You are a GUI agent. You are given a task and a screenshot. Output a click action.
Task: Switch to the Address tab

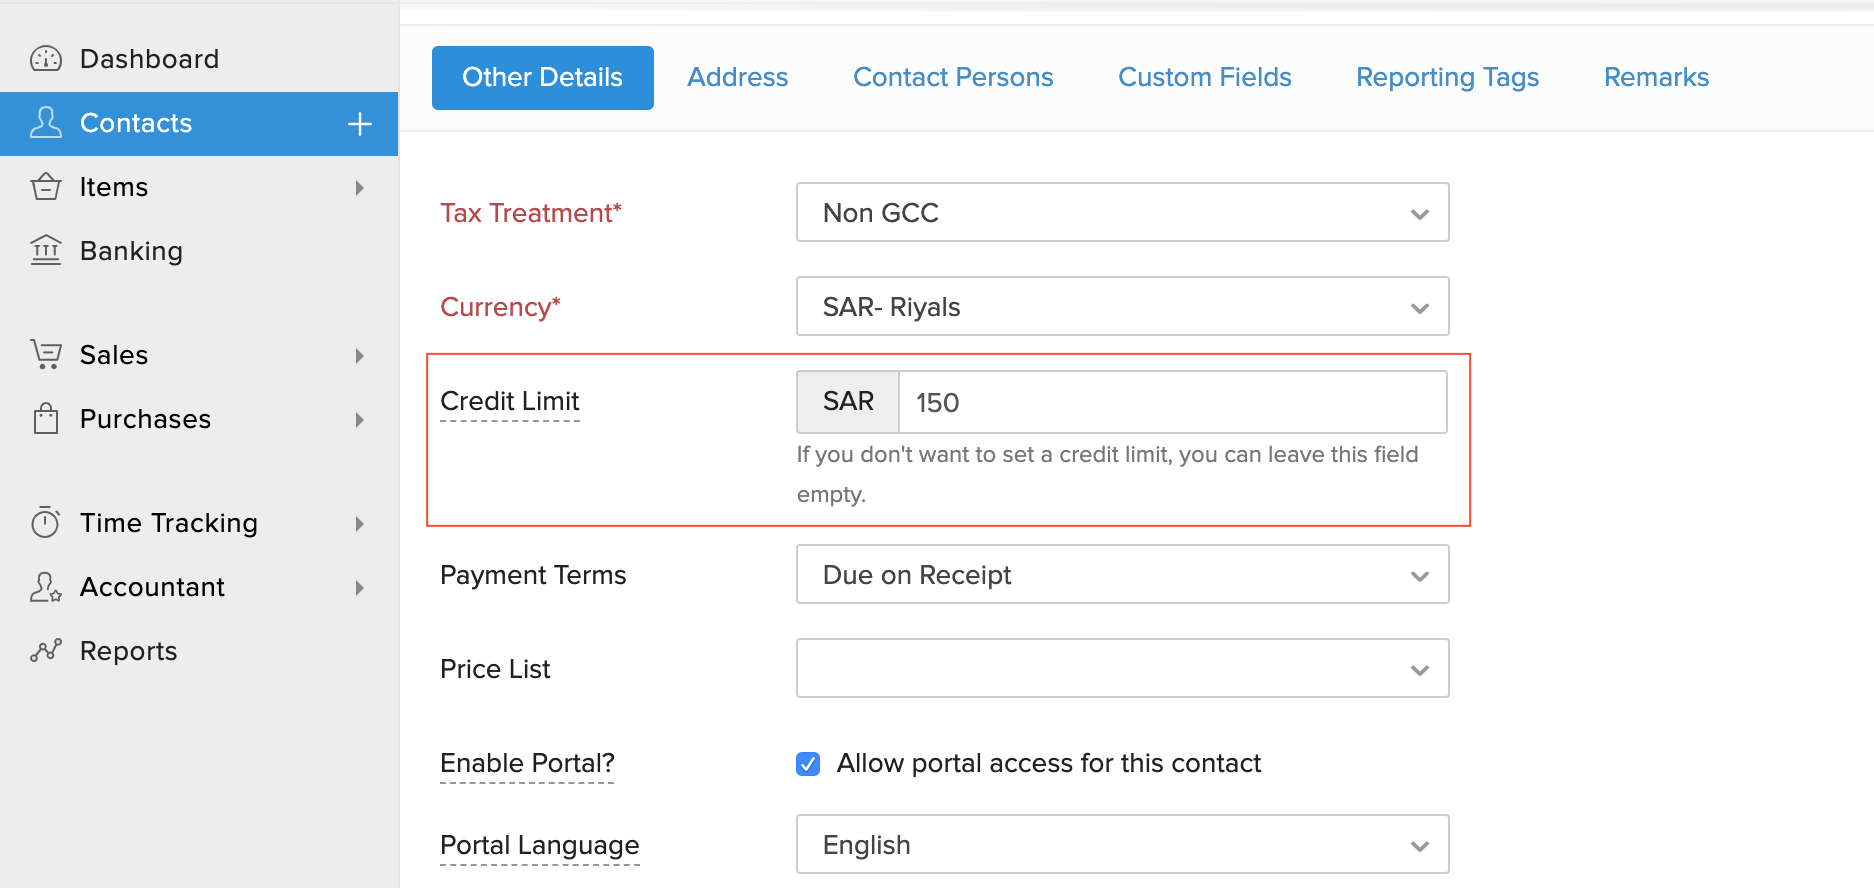coord(737,78)
